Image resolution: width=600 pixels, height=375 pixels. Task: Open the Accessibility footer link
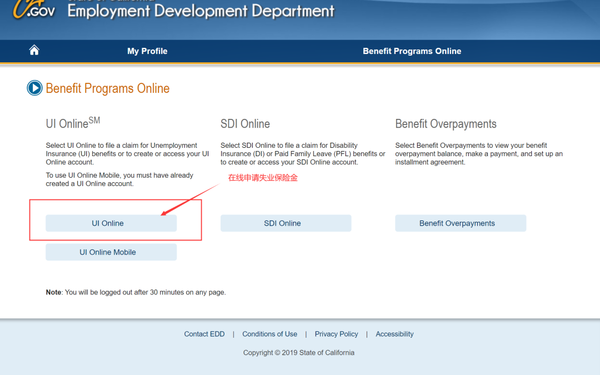(x=395, y=334)
